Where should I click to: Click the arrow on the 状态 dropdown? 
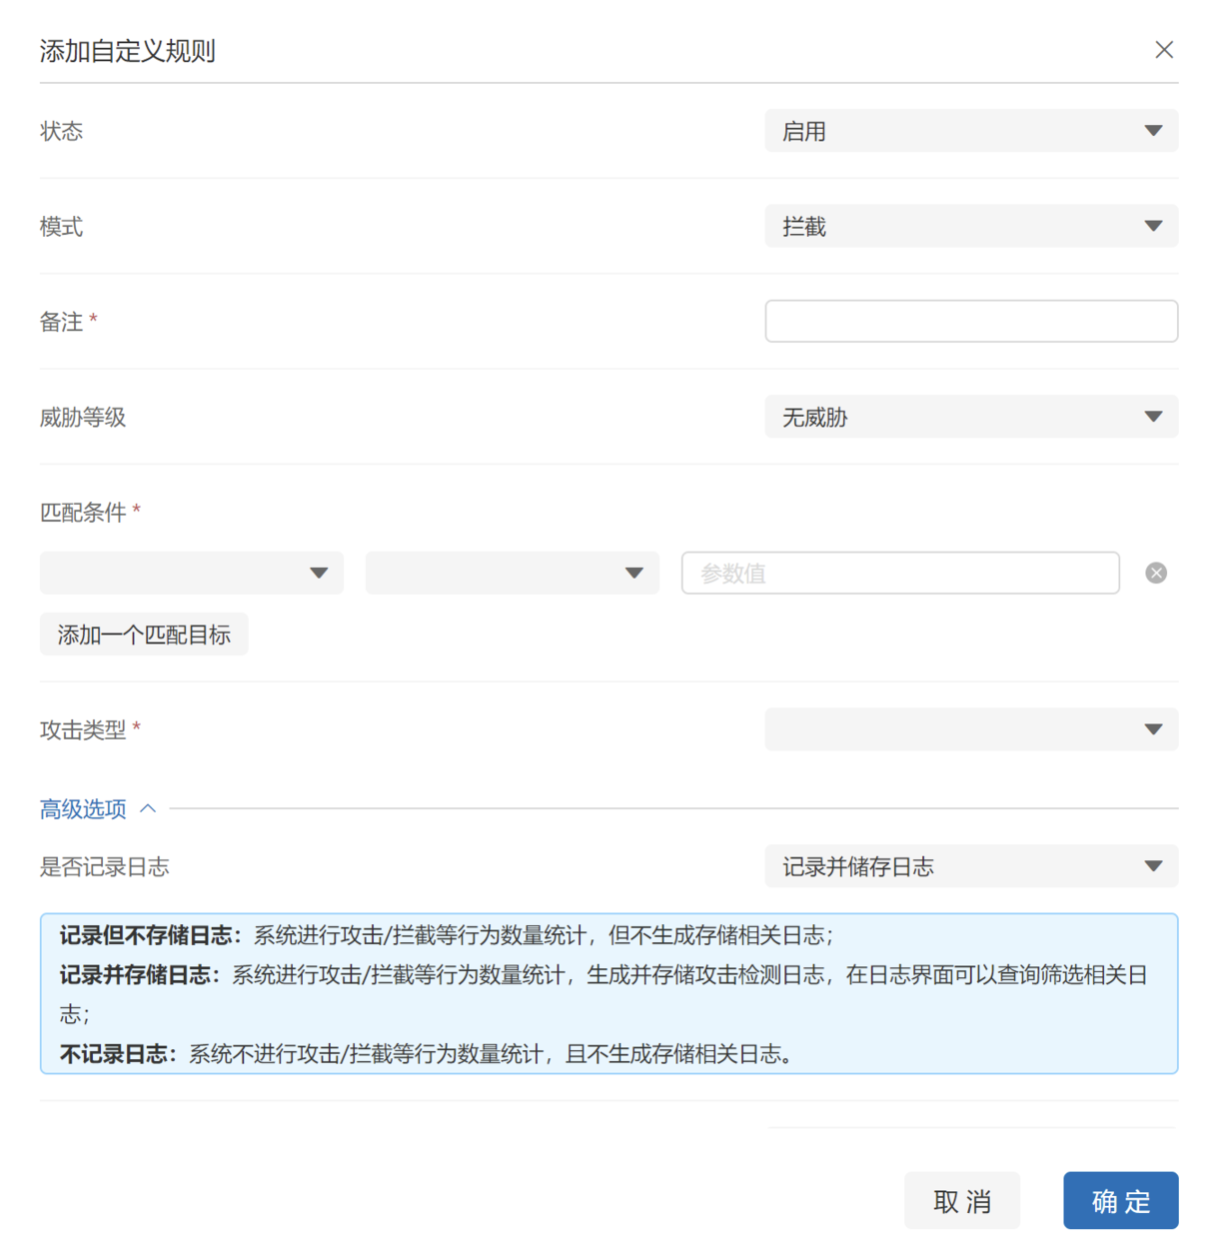point(1152,131)
